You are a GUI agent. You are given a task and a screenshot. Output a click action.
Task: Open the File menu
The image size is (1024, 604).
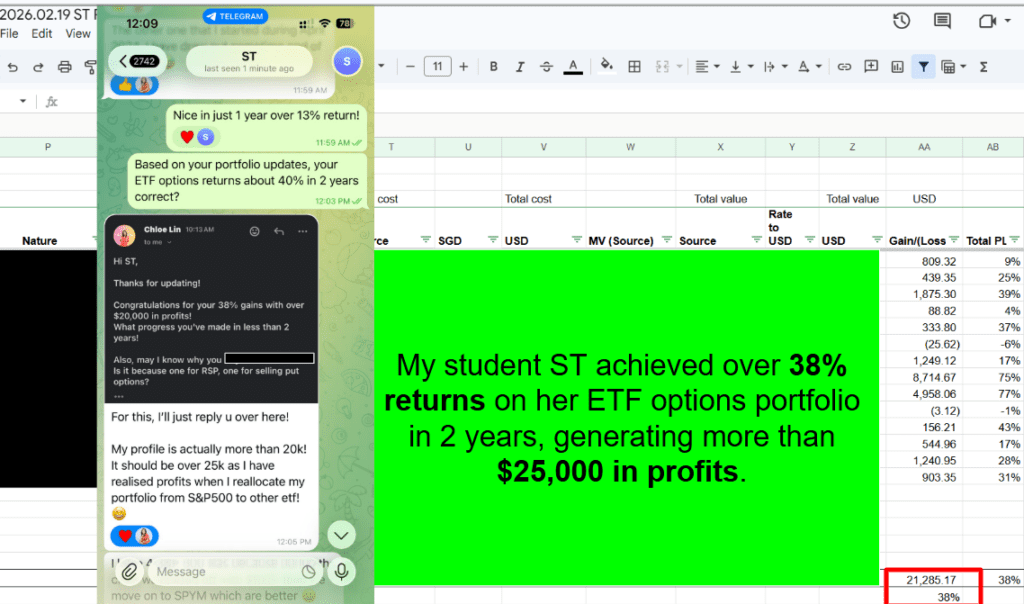pos(9,33)
